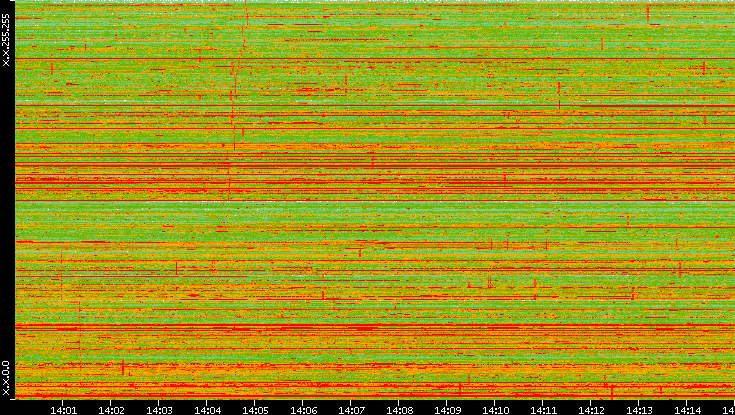This screenshot has height=415, width=735.
Task: Select the 14:11 time axis label
Action: click(543, 410)
